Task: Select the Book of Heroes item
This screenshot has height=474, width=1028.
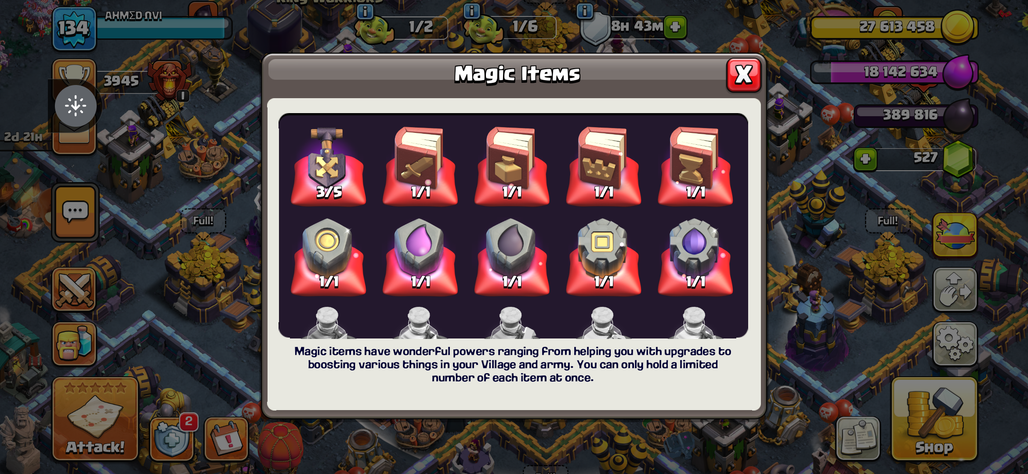Action: click(x=604, y=166)
